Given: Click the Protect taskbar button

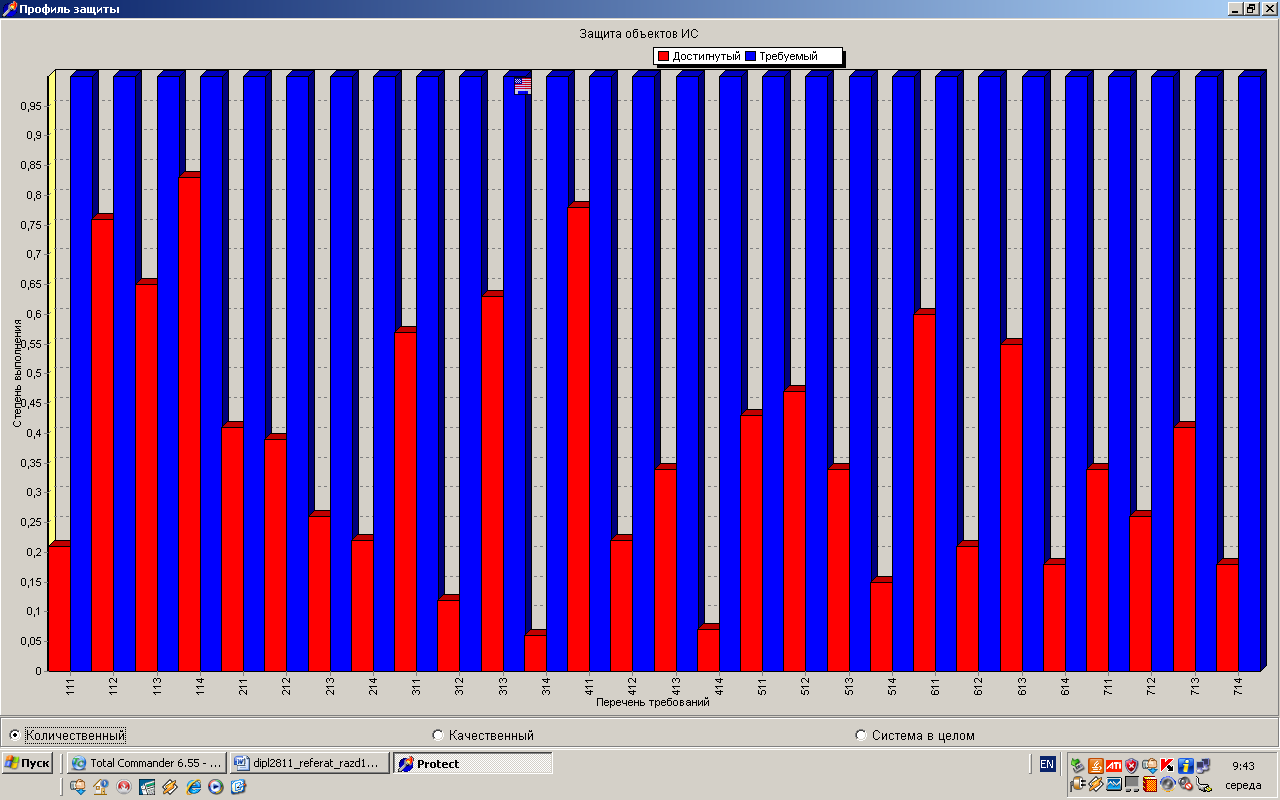Looking at the screenshot, I should (472, 763).
